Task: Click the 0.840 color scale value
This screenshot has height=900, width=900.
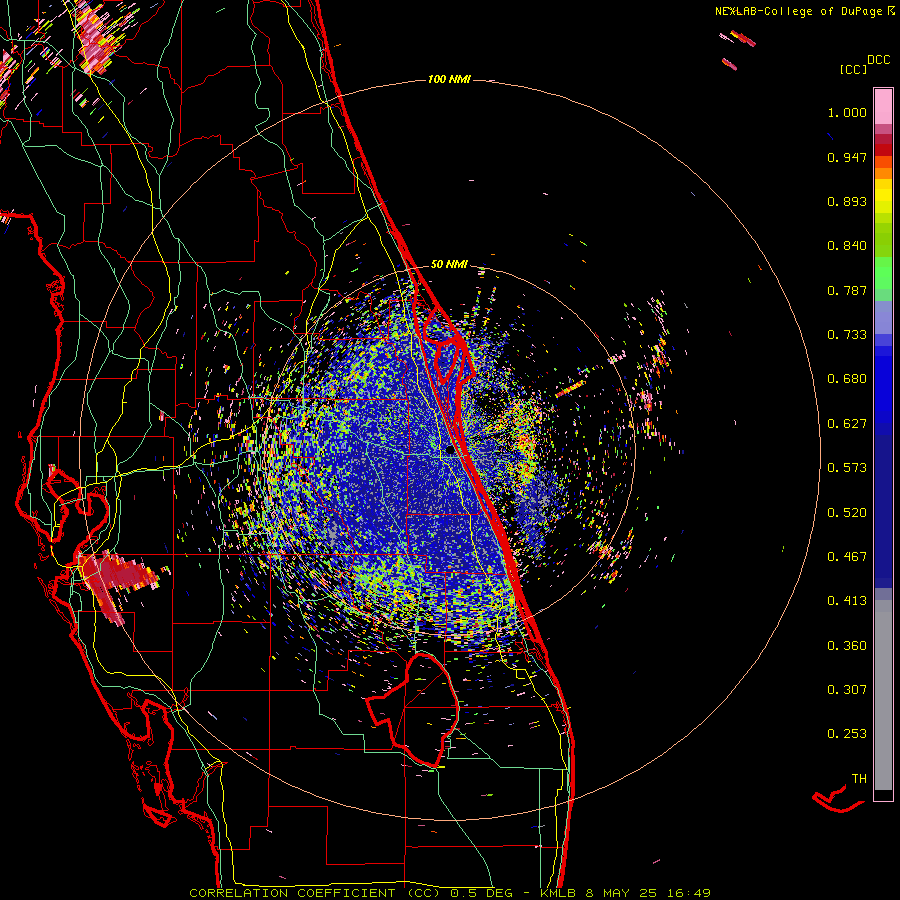Action: coord(847,246)
